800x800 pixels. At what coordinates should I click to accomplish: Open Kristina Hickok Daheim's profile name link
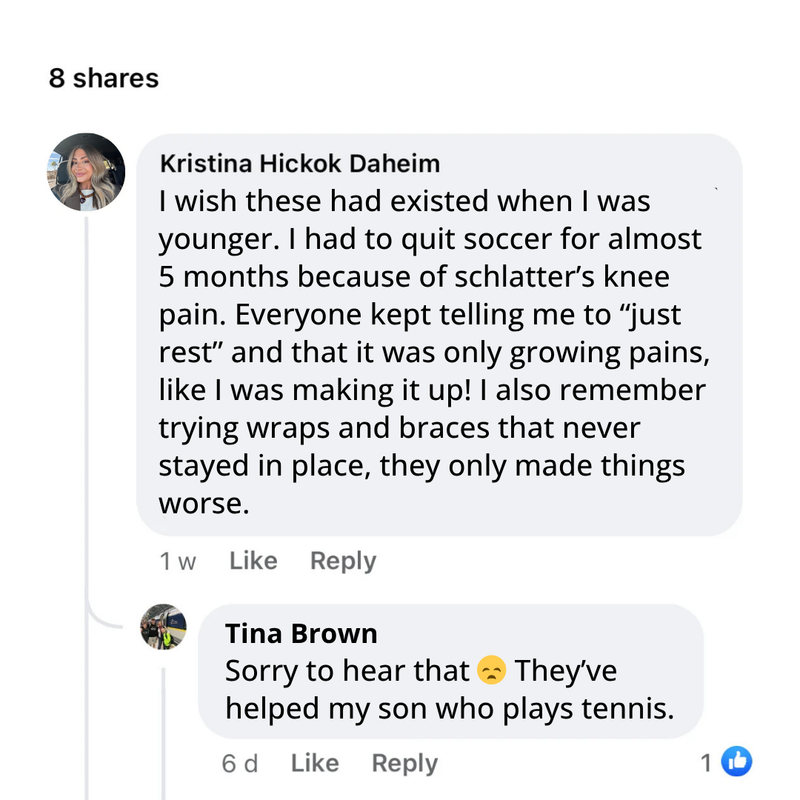click(300, 163)
